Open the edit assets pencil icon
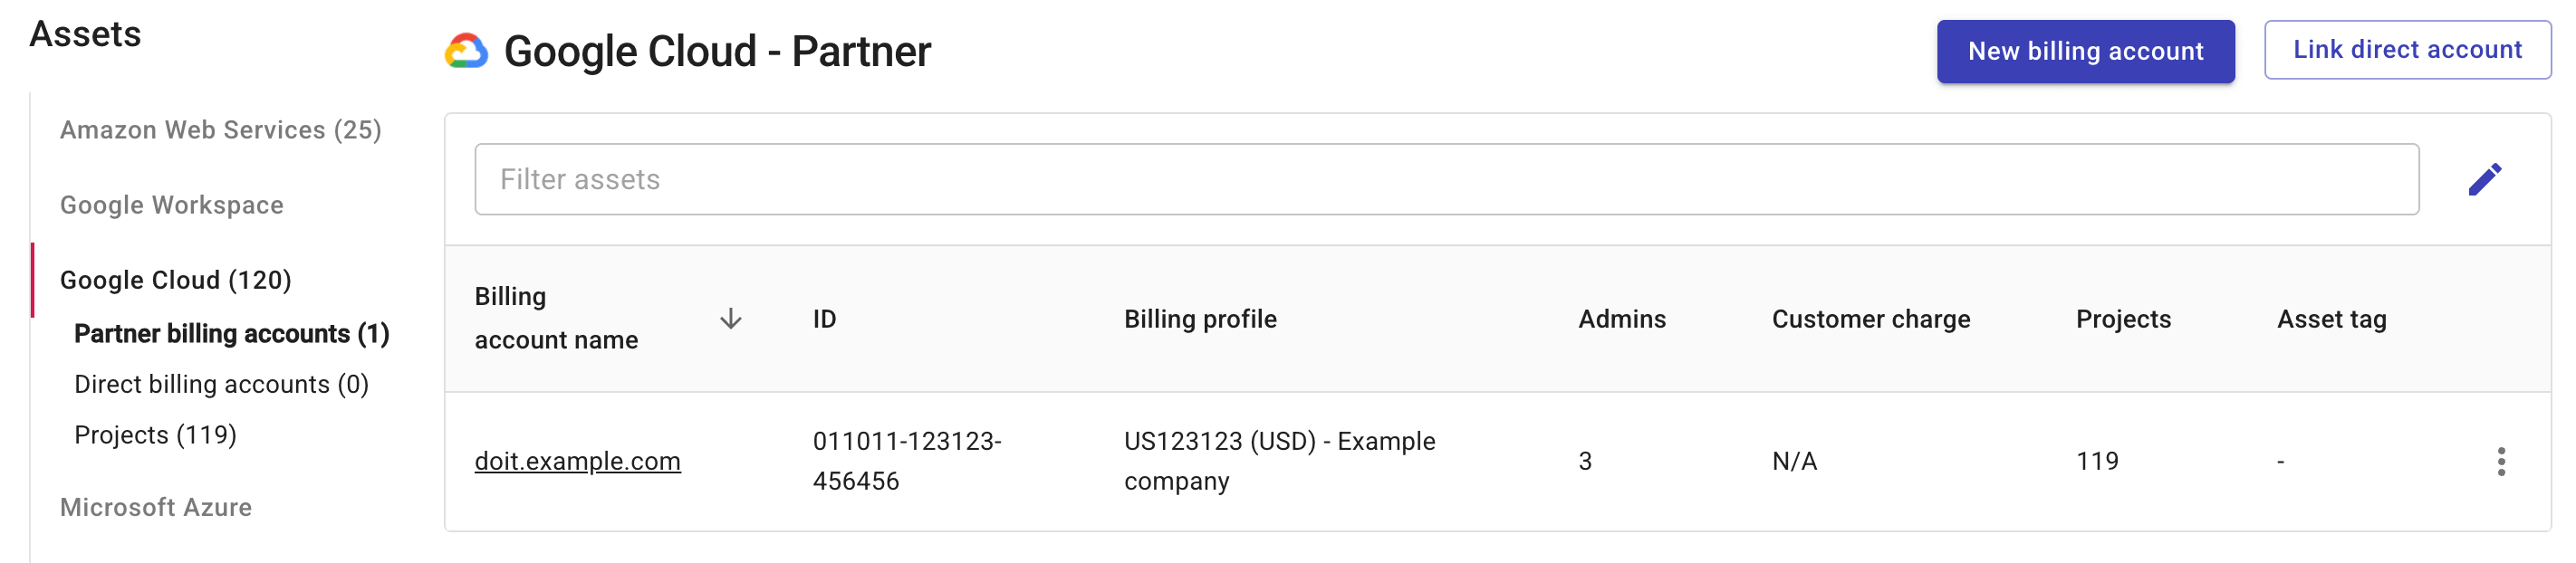This screenshot has height=563, width=2576. (x=2487, y=178)
